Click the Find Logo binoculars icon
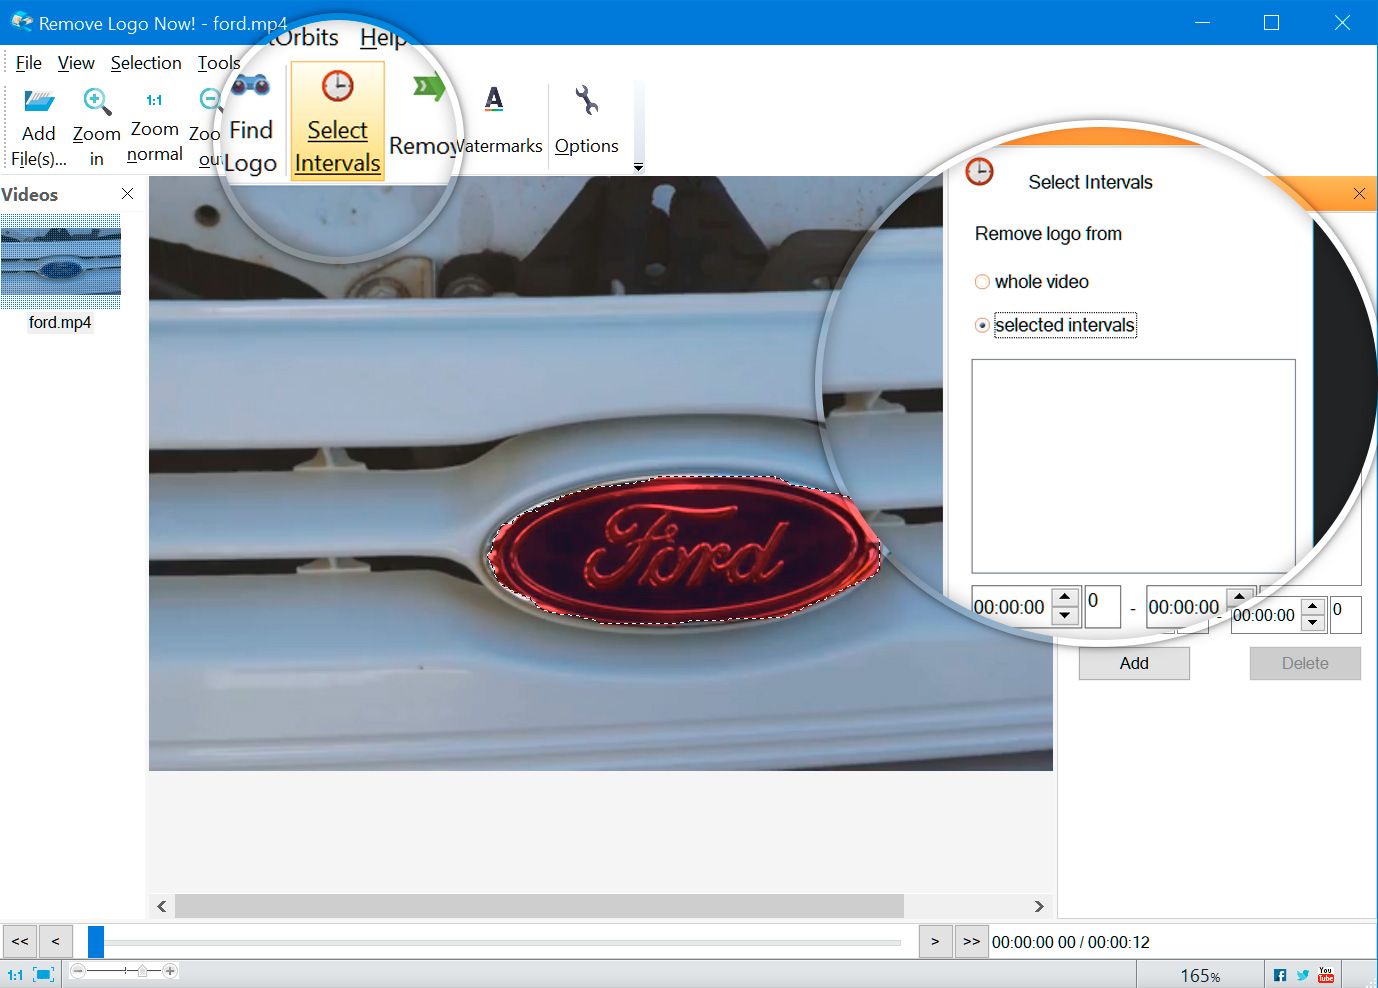 (250, 86)
